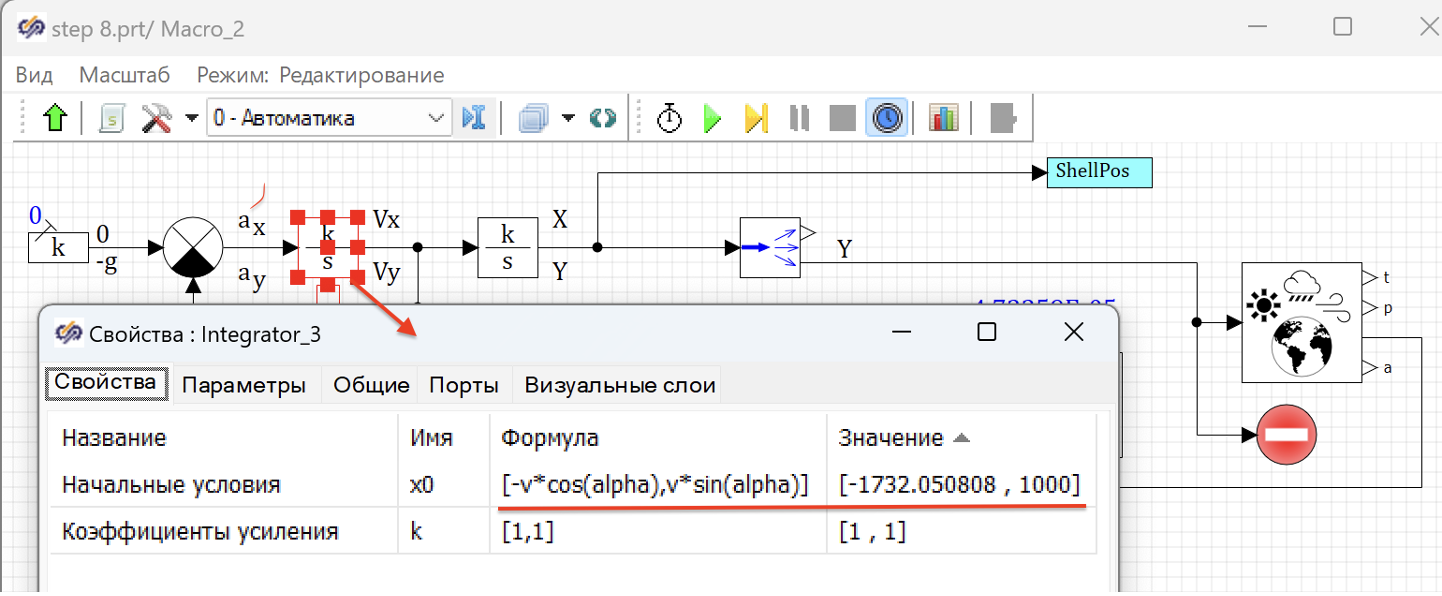This screenshot has height=596, width=1442.
Task: Maximize the Свойства : Integrator_3 window
Action: click(987, 332)
